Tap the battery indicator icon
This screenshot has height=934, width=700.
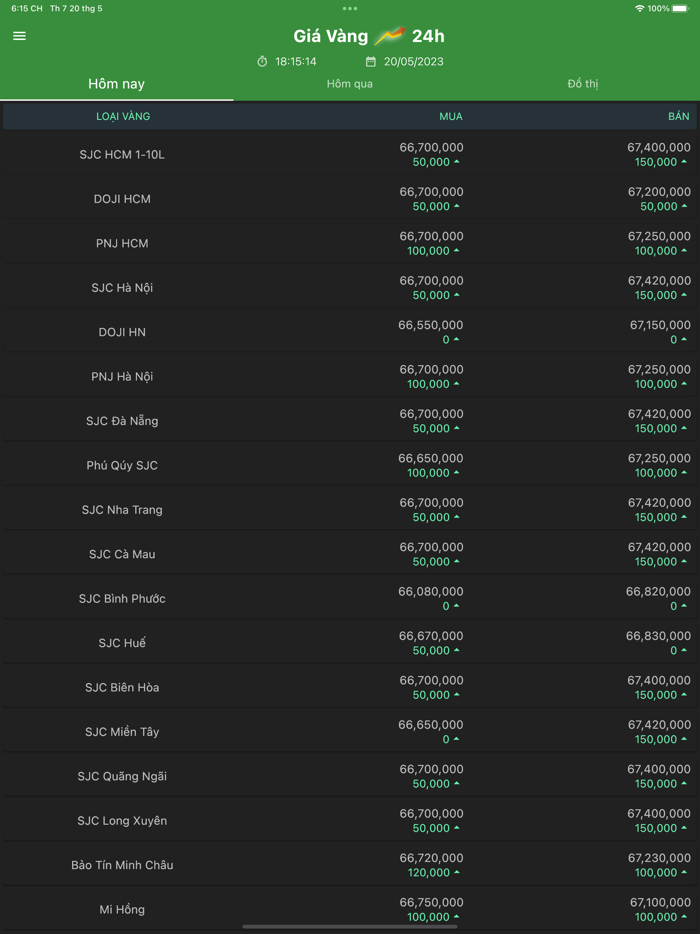click(680, 8)
